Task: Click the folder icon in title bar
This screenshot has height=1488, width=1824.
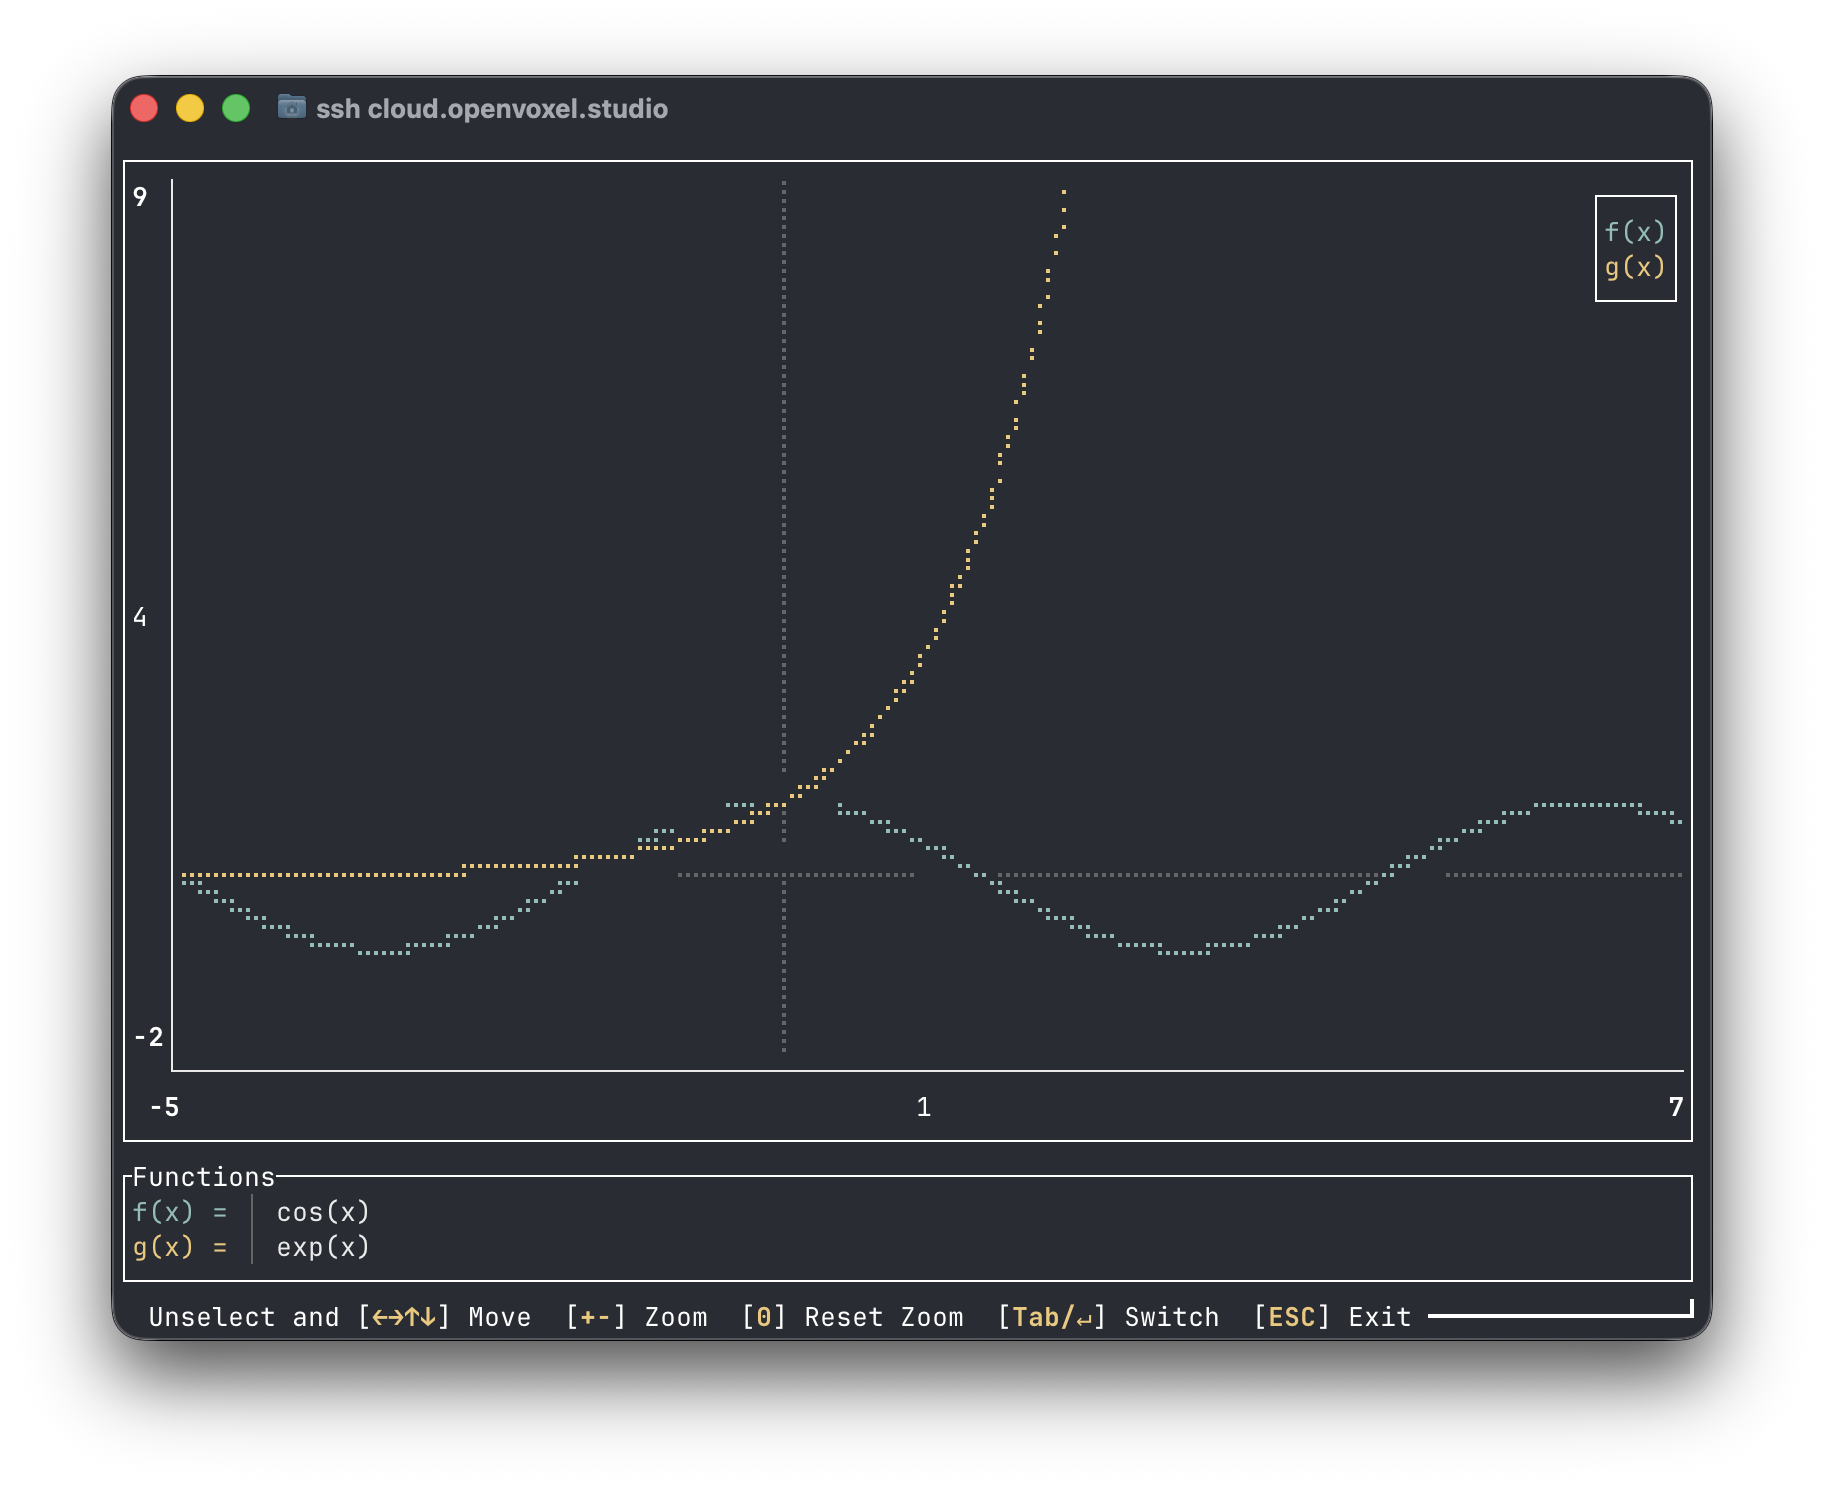Action: click(x=291, y=107)
